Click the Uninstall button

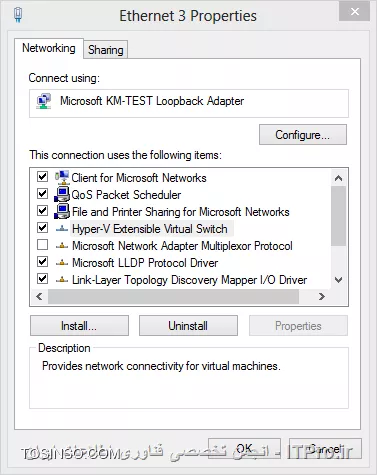[x=188, y=326]
